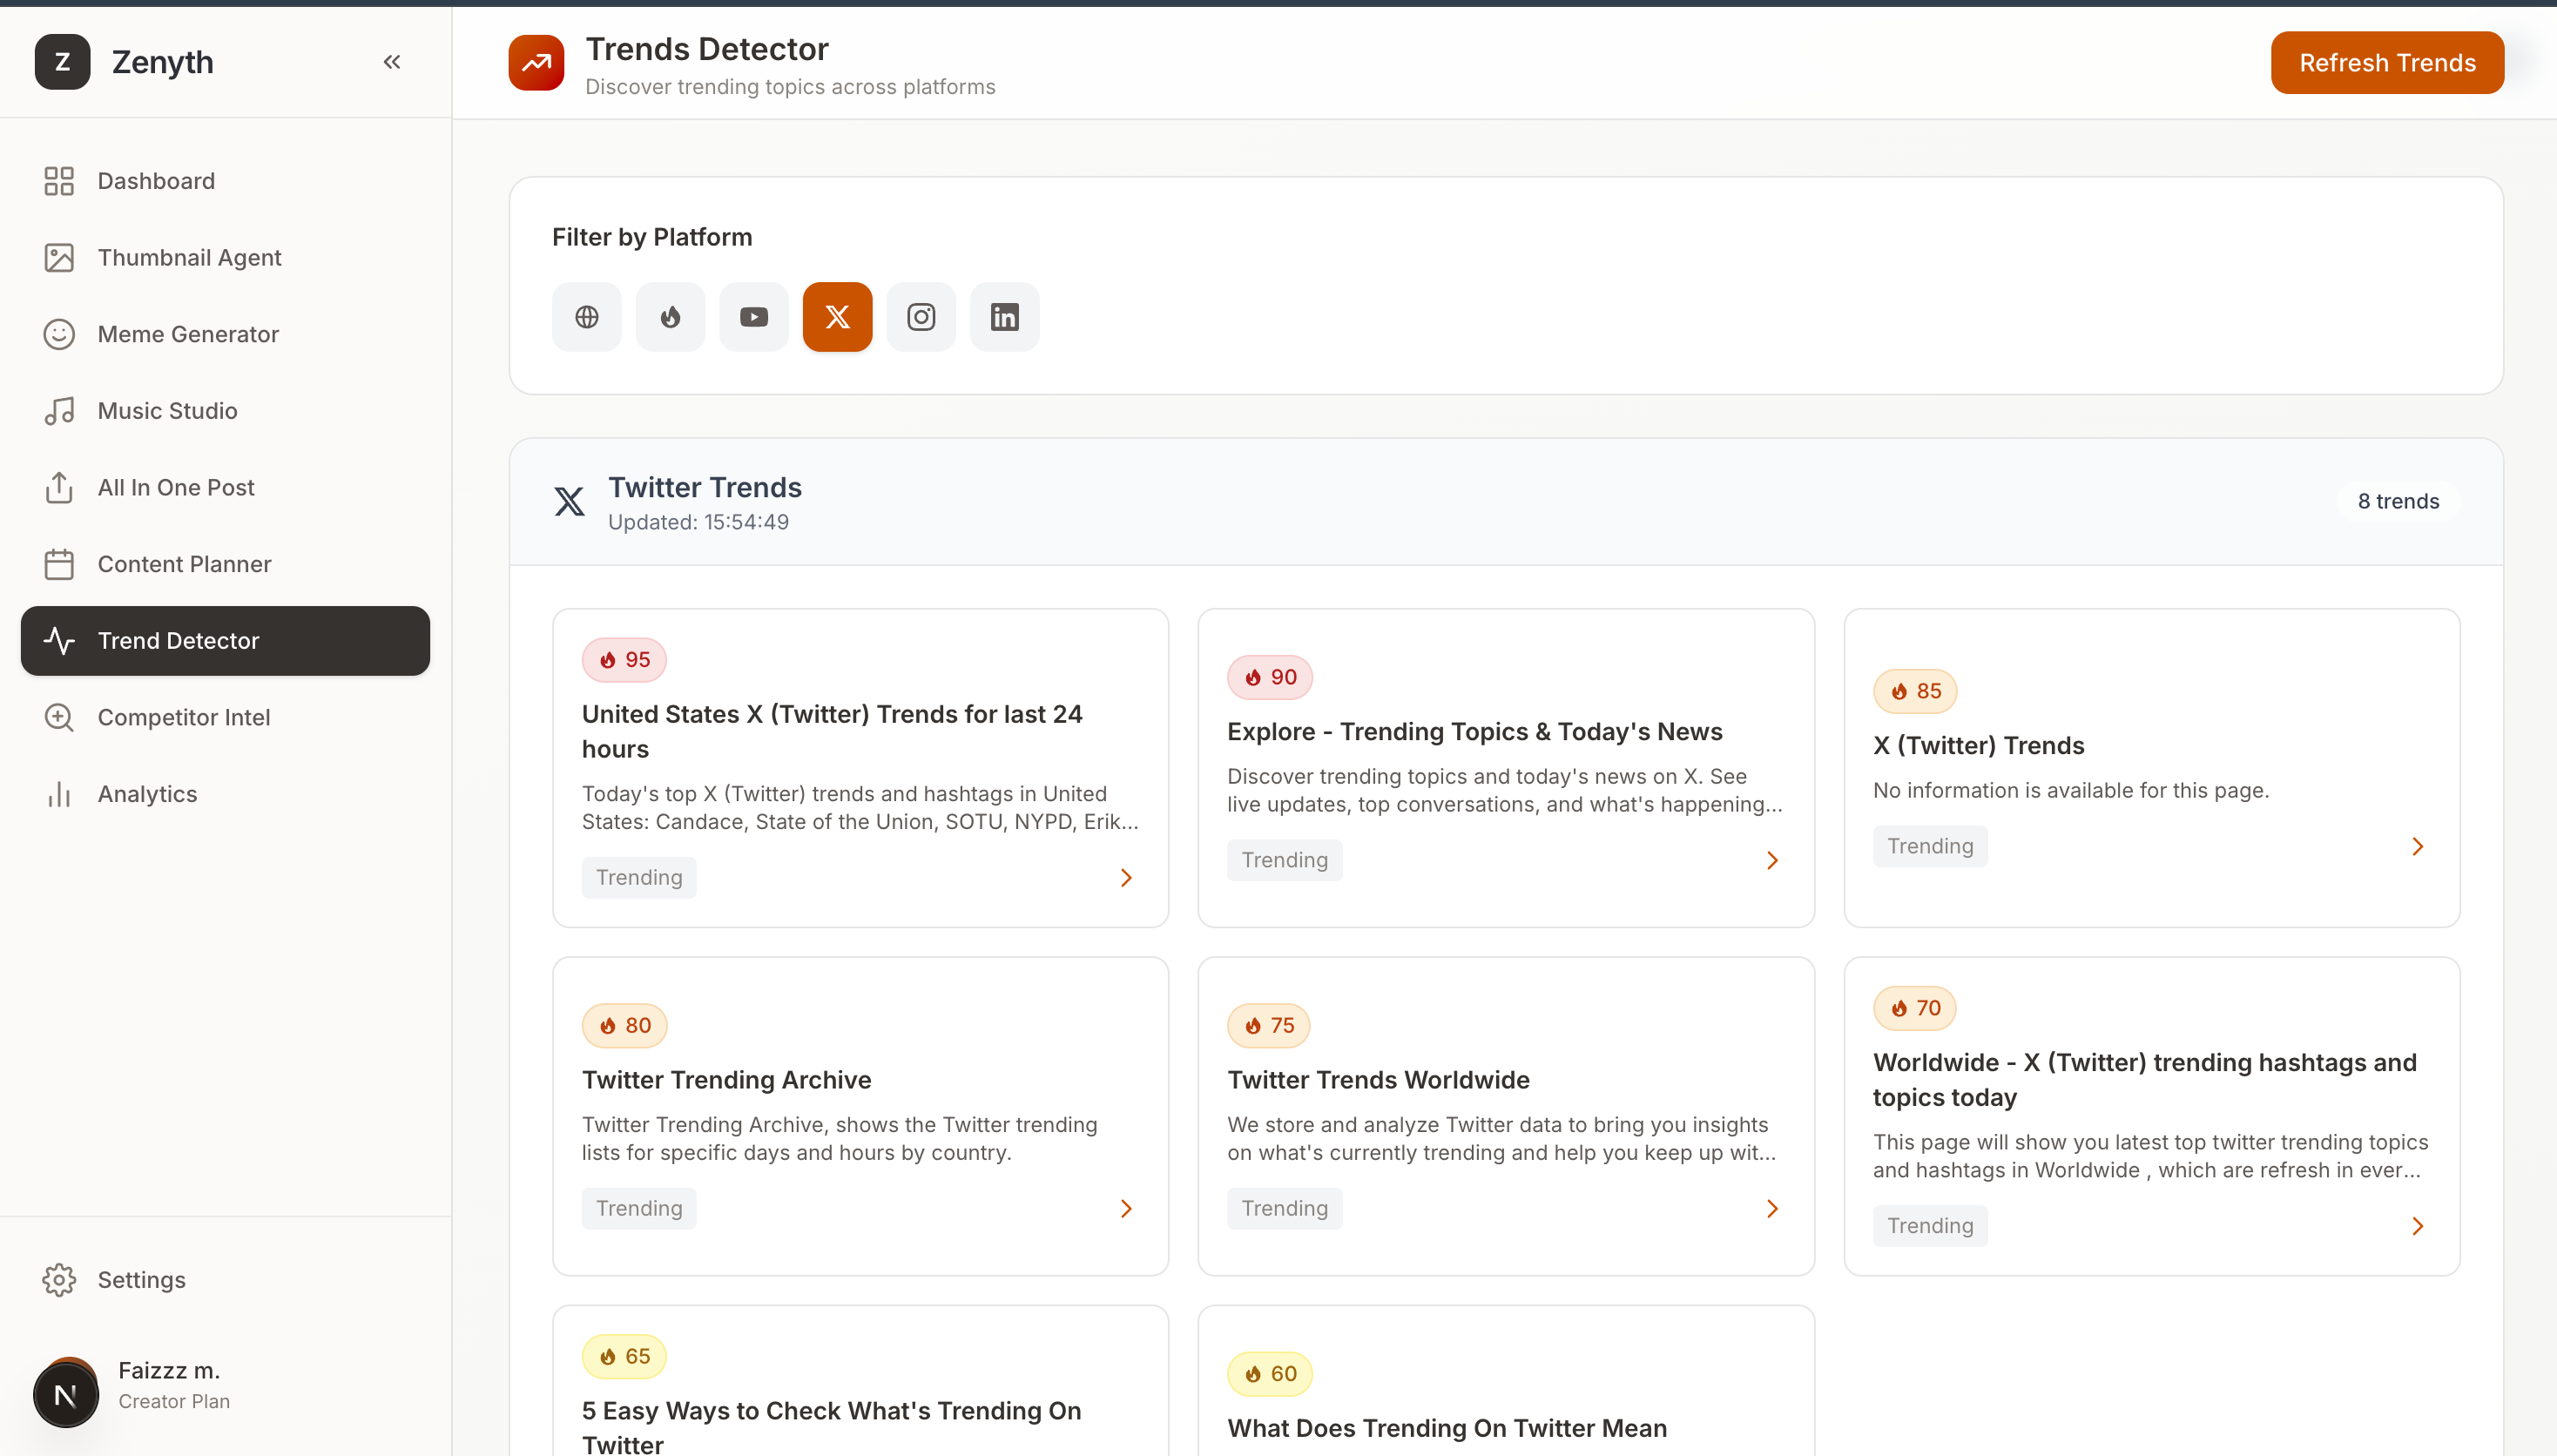This screenshot has height=1456, width=2557.
Task: Click the 80 heat score badge
Action: (624, 1025)
